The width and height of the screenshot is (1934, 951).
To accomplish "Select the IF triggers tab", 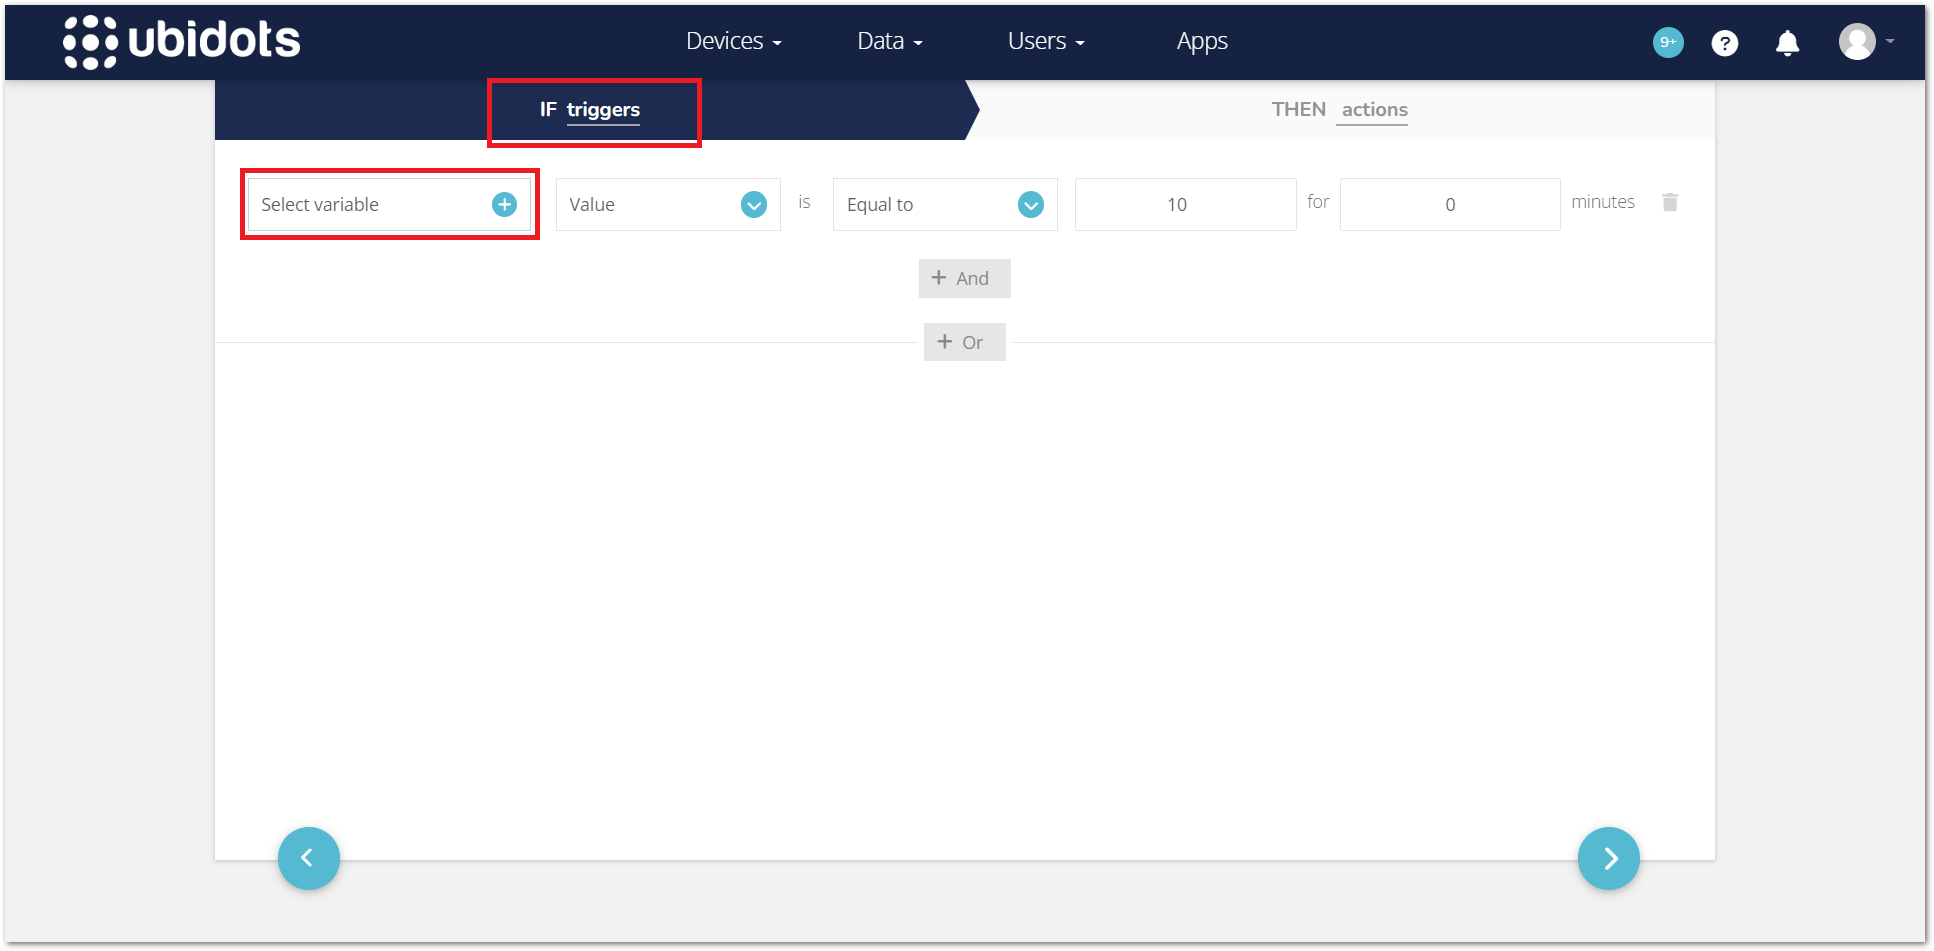I will pos(590,110).
